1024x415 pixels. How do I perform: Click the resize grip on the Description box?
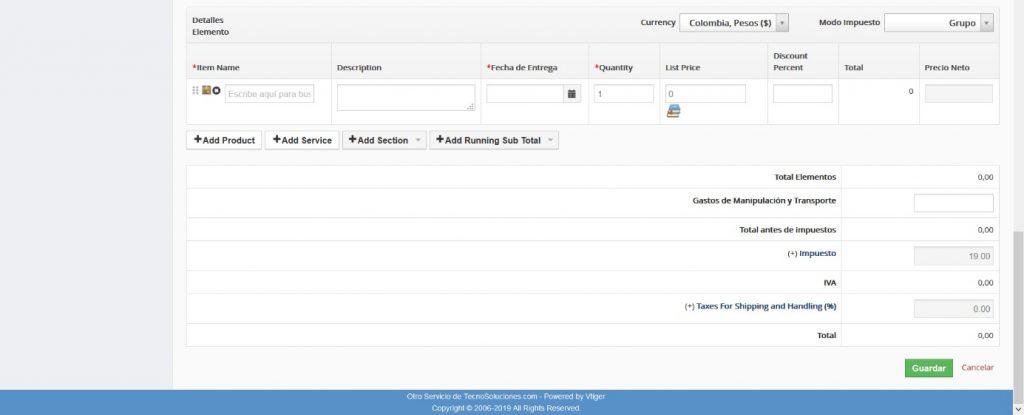(470, 105)
